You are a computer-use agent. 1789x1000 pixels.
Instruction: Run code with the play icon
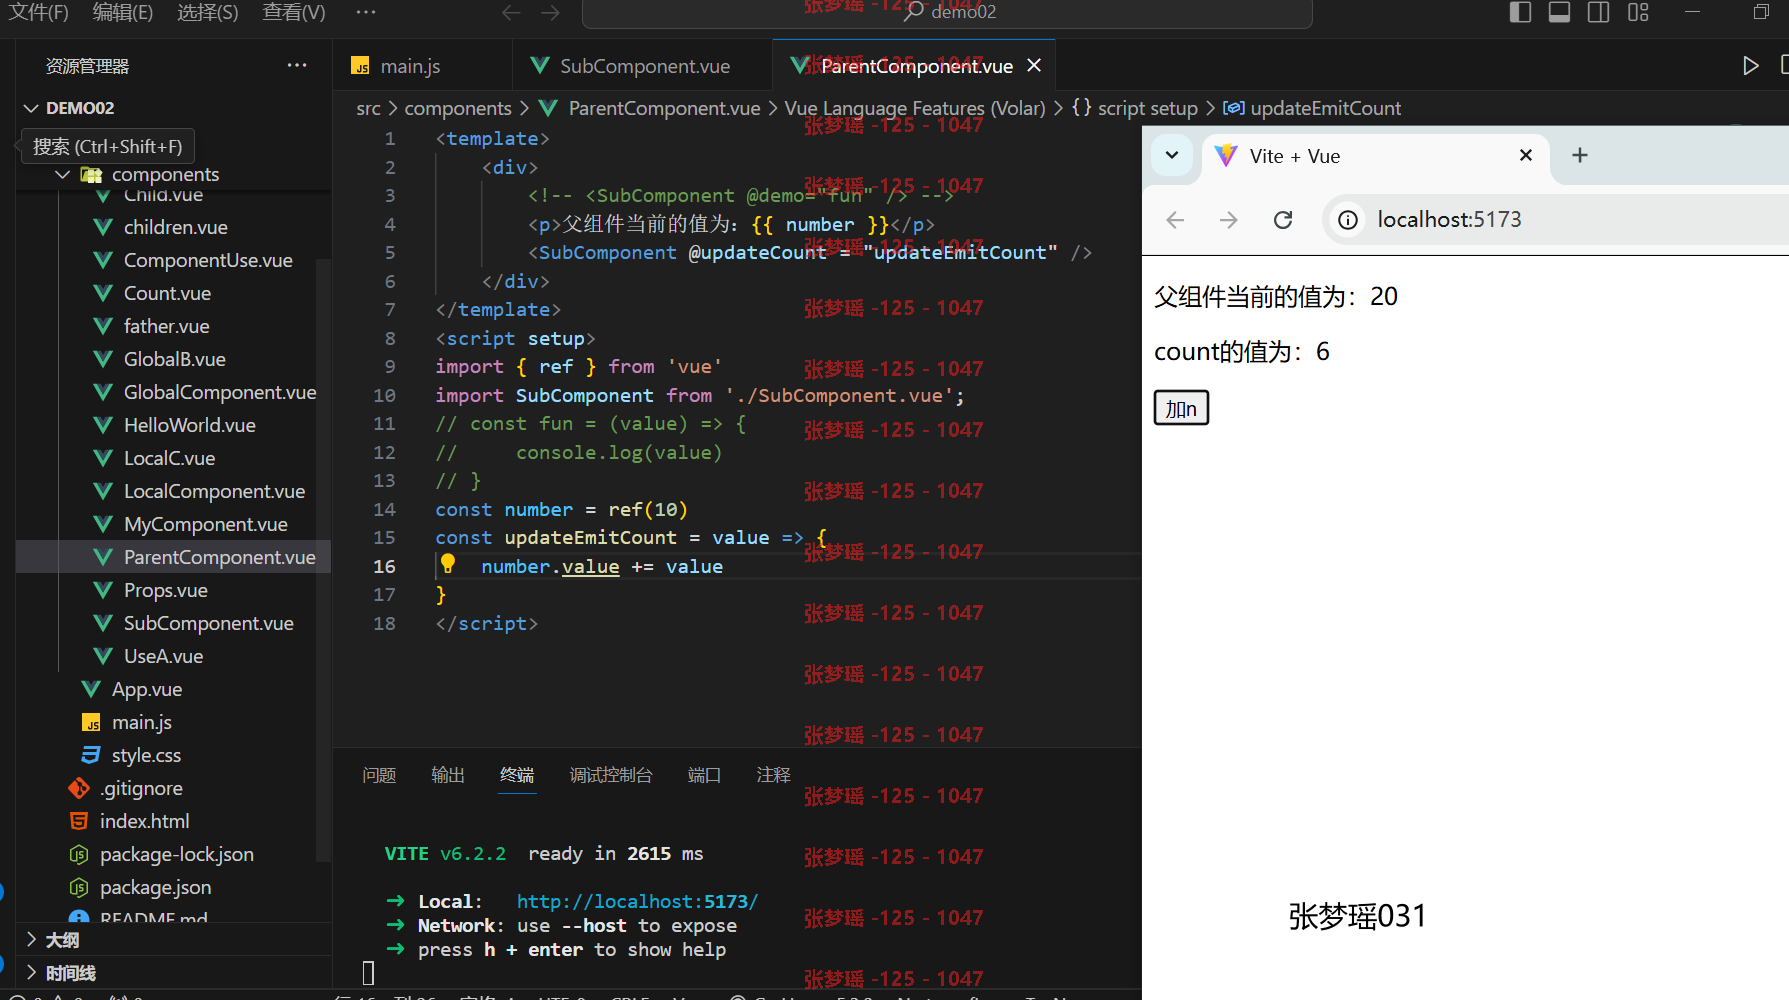(1751, 65)
